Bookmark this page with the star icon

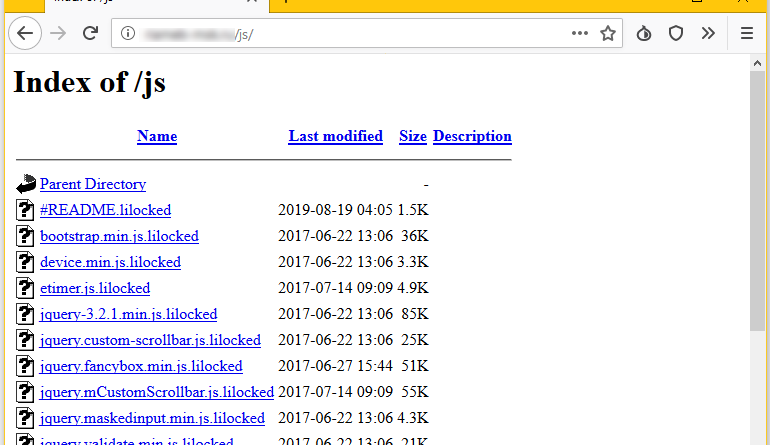pyautogui.click(x=608, y=33)
